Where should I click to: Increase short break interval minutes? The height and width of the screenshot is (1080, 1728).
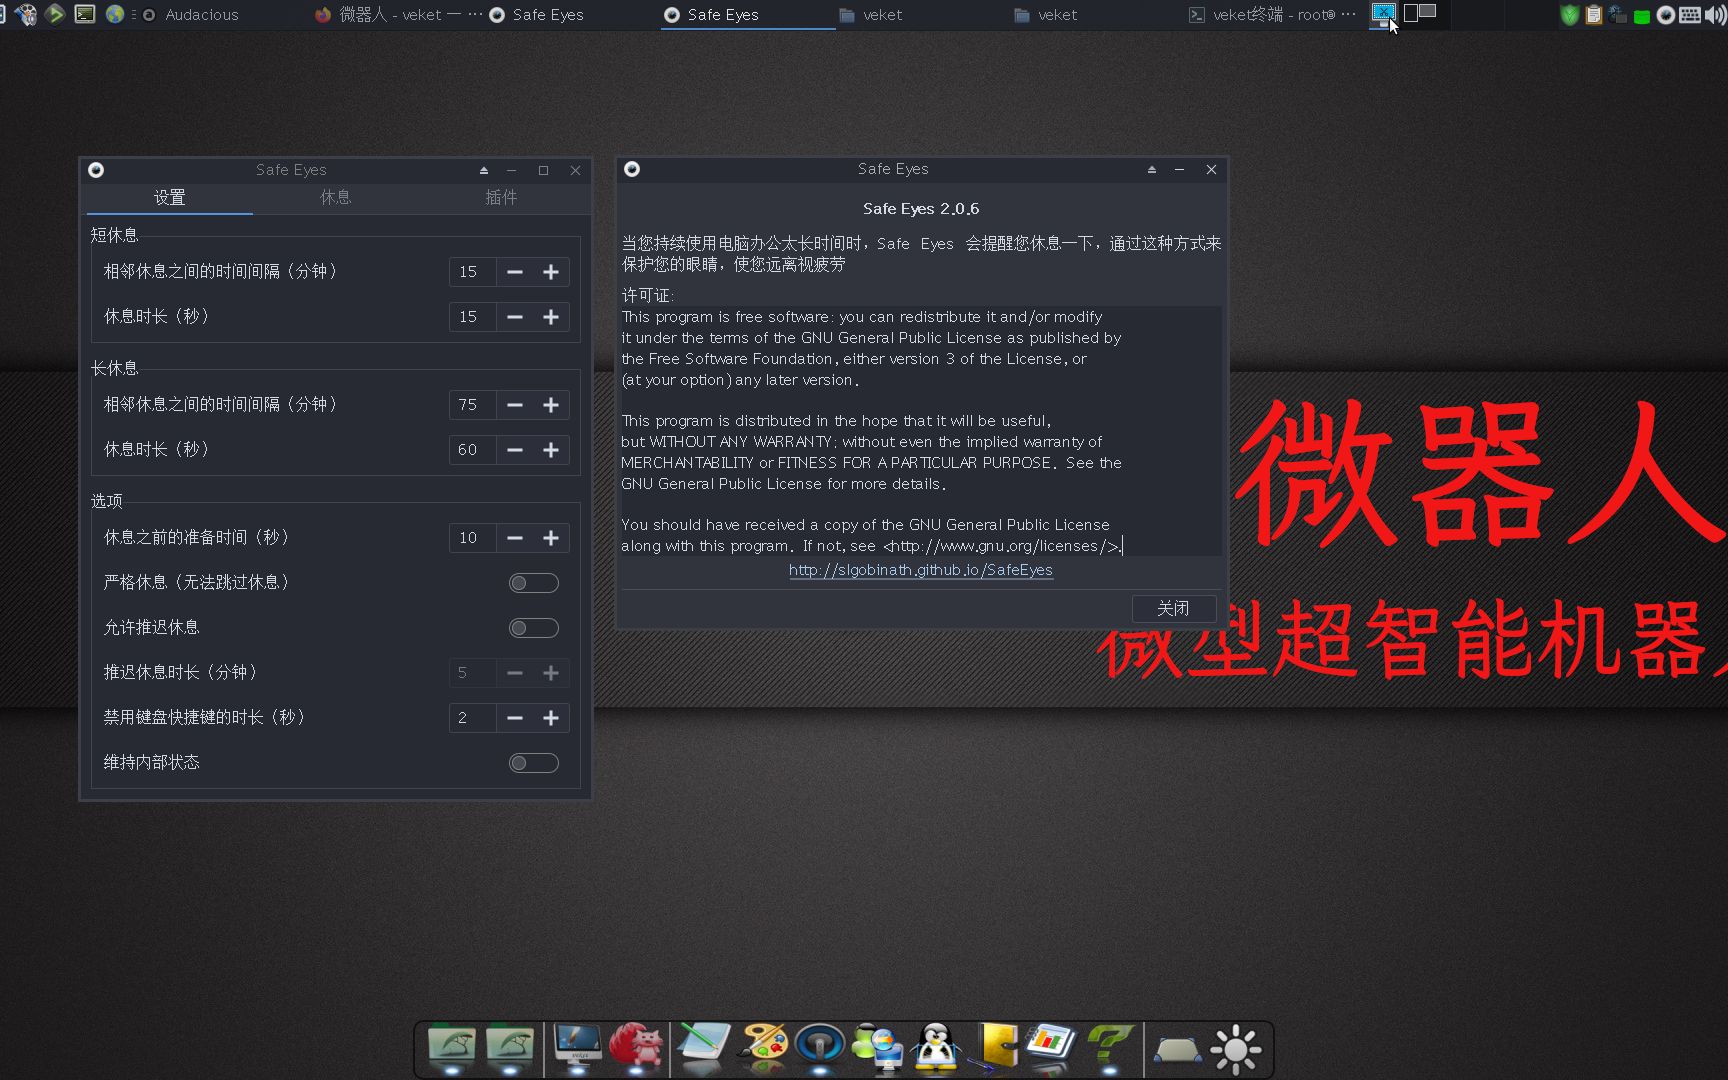551,272
